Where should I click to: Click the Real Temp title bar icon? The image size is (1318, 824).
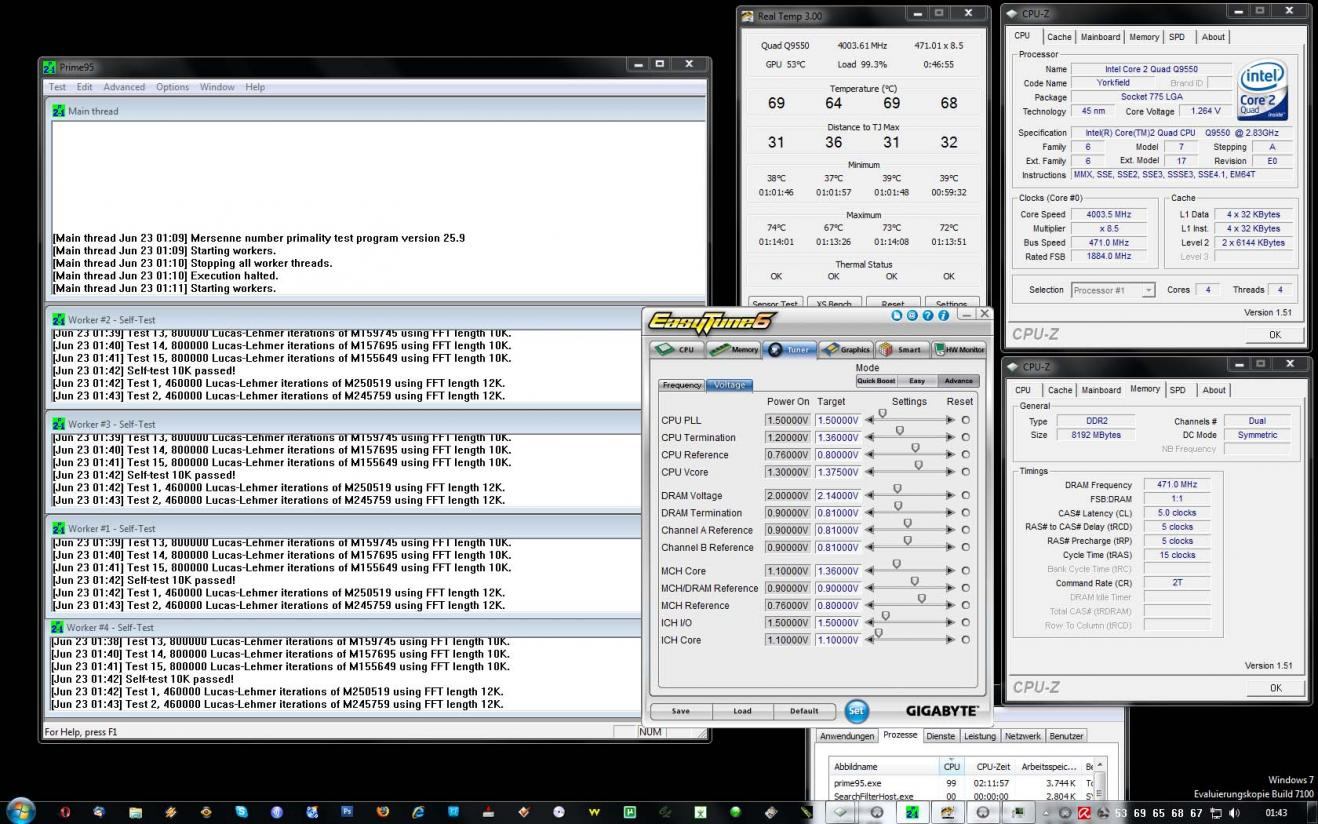[747, 16]
